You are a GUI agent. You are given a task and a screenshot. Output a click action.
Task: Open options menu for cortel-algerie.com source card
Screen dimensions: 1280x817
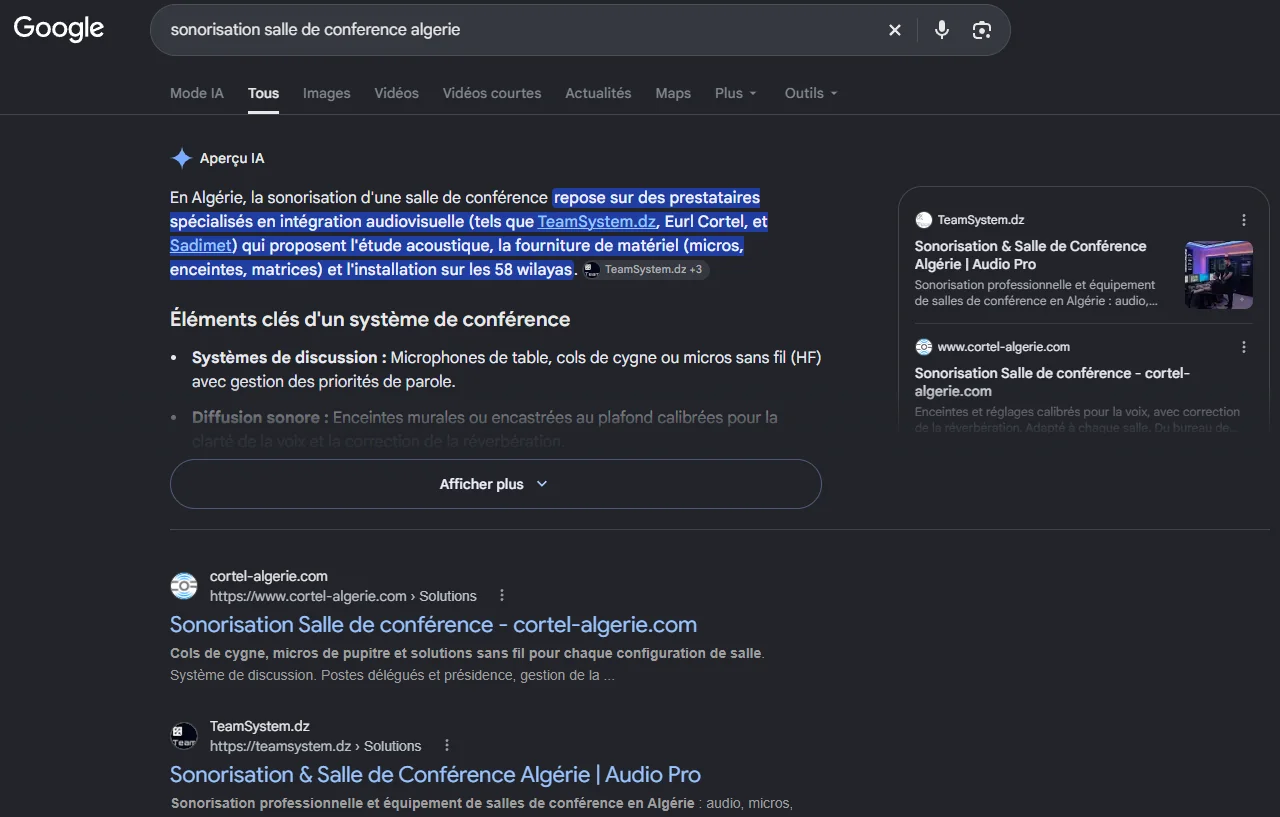point(1244,347)
